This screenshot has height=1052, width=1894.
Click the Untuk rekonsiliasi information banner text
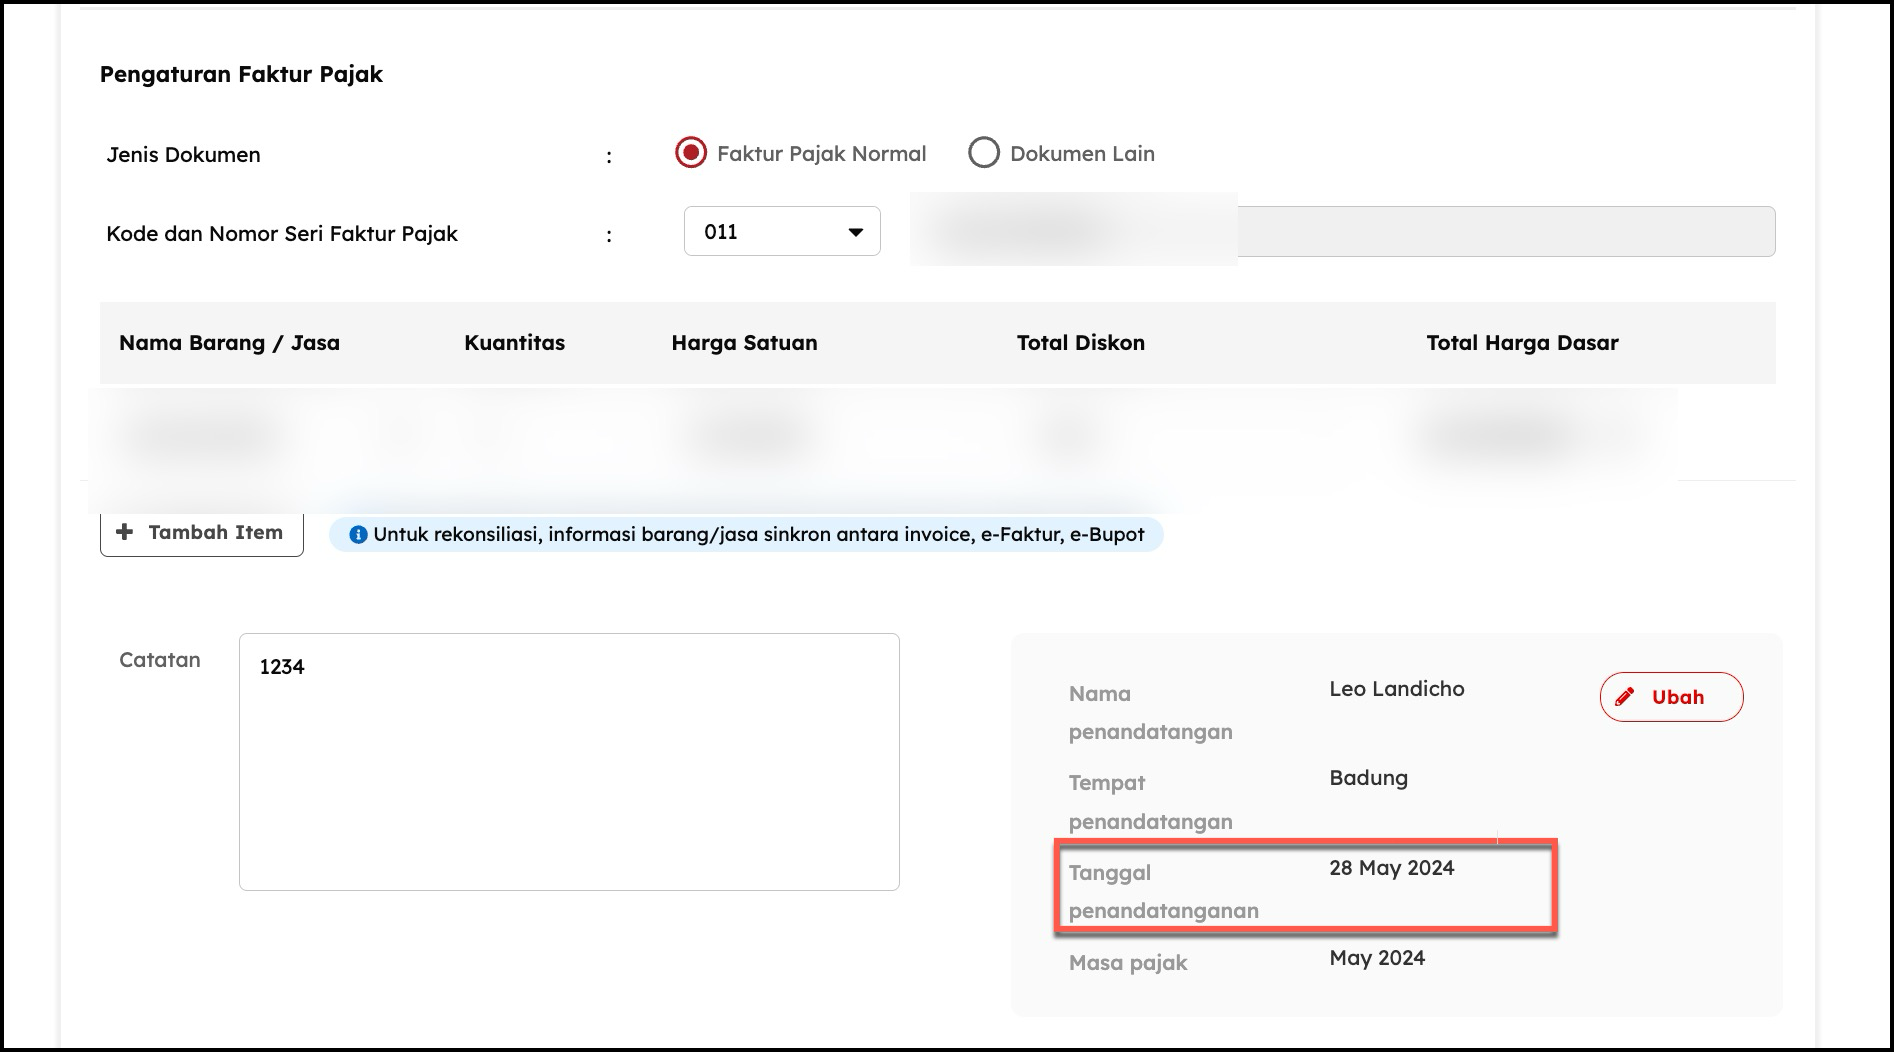click(x=758, y=535)
